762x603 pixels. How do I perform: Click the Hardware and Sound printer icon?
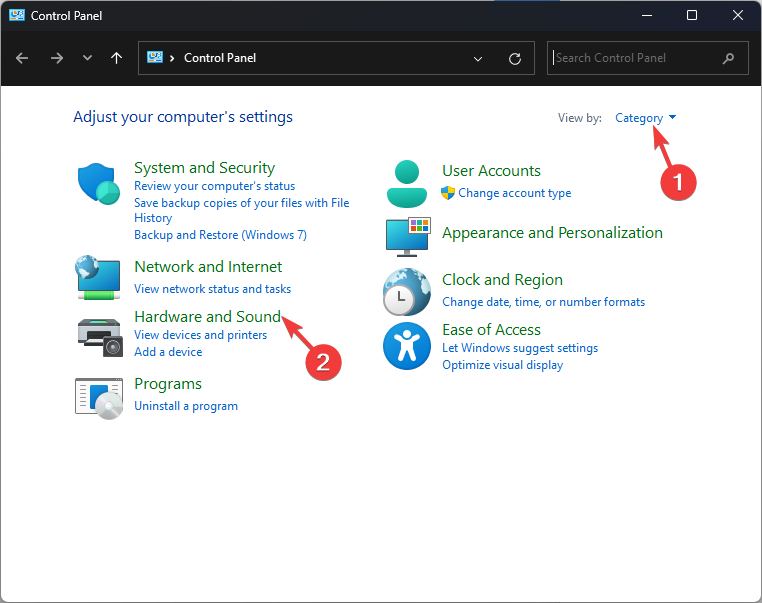pyautogui.click(x=100, y=337)
